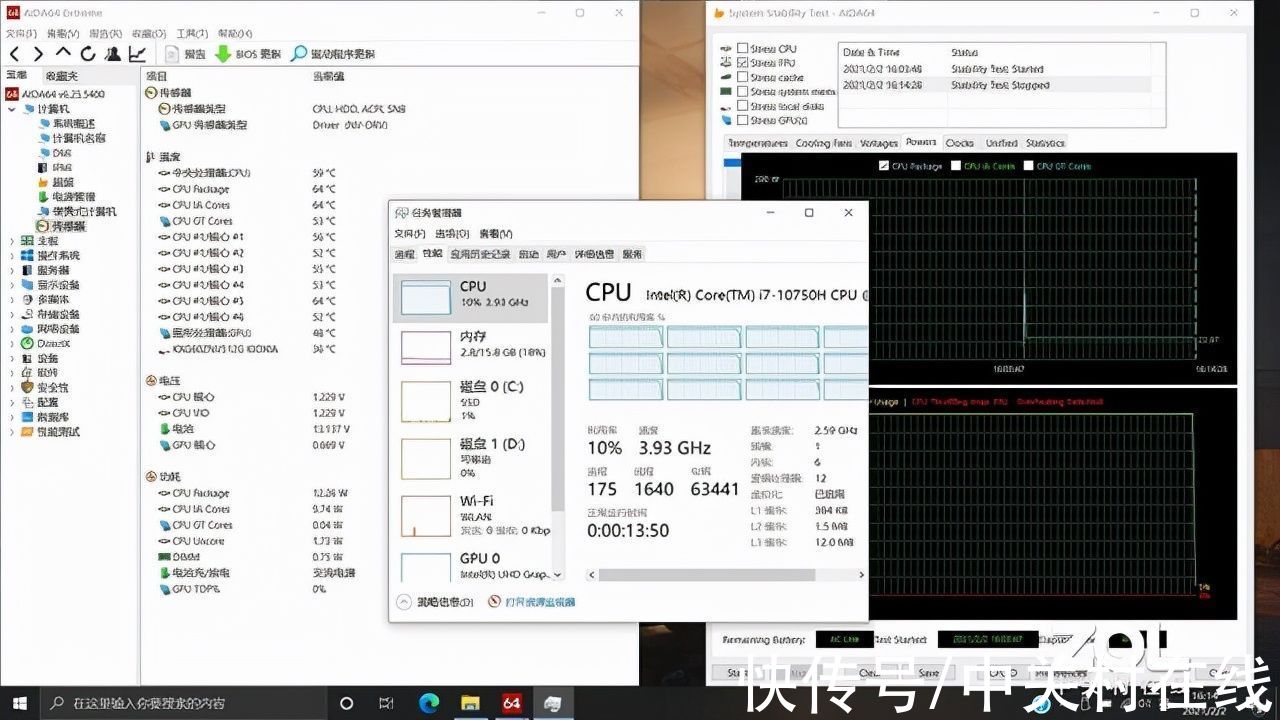The height and width of the screenshot is (720, 1280).
Task: Toggle the CPU GT Cores graph checkbox
Action: point(1029,166)
